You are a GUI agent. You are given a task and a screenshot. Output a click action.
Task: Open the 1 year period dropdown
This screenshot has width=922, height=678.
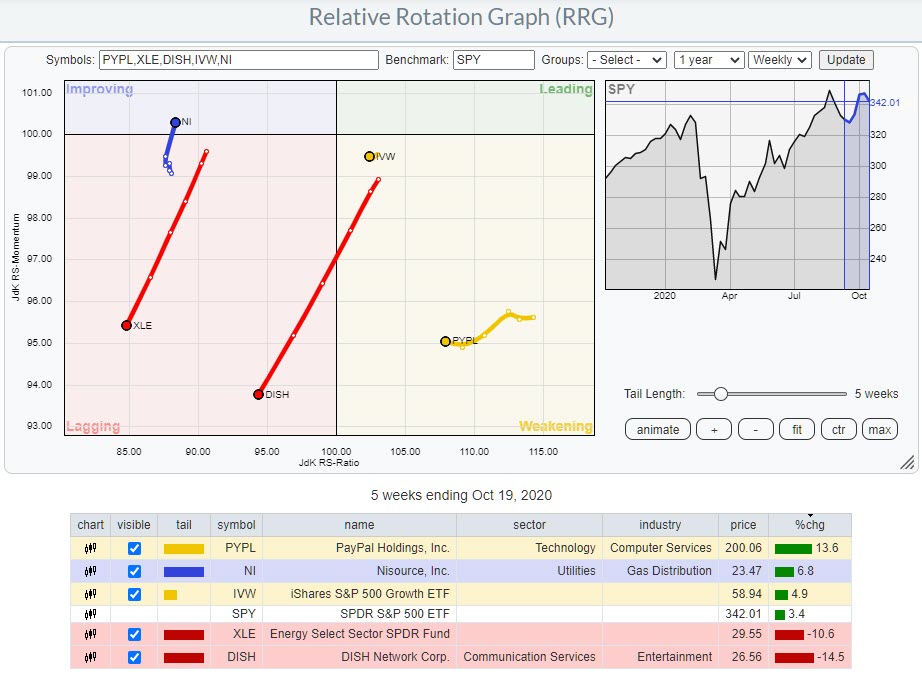coord(708,60)
